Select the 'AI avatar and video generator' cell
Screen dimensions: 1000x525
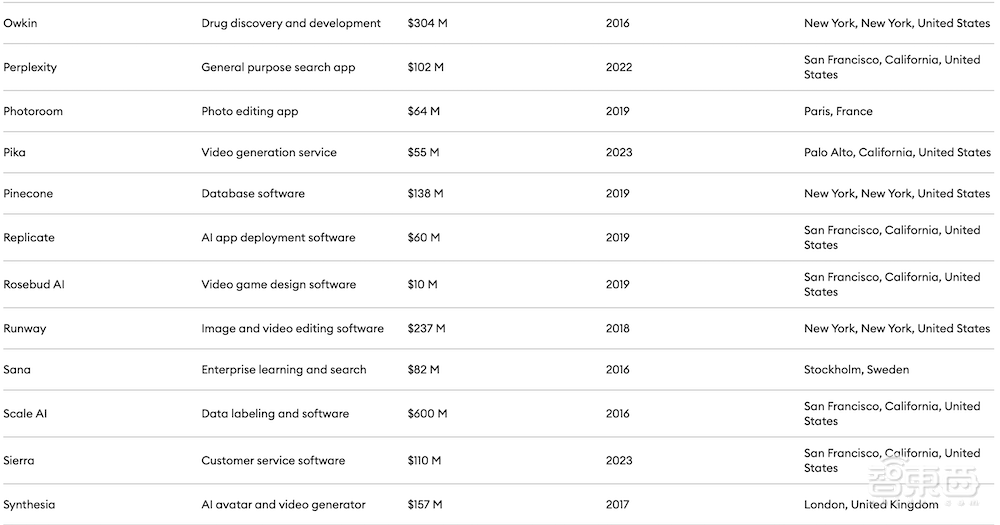pyautogui.click(x=283, y=504)
